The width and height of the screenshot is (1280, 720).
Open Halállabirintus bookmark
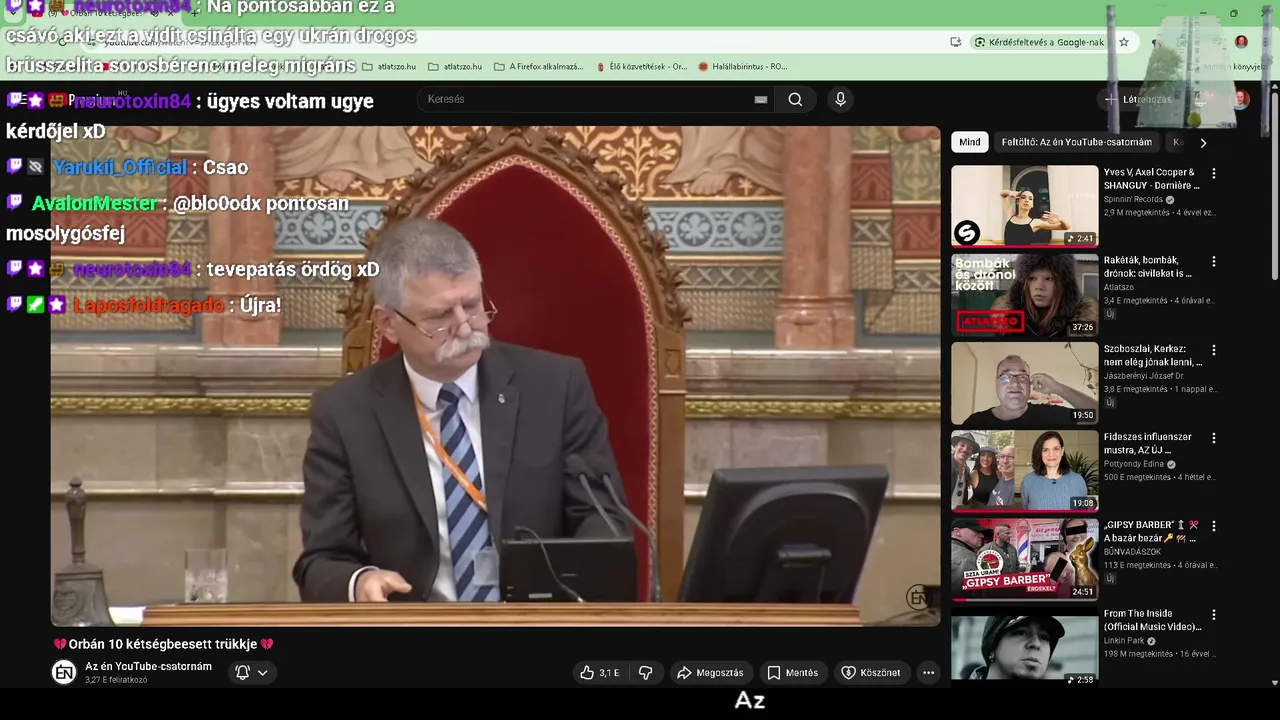point(743,67)
